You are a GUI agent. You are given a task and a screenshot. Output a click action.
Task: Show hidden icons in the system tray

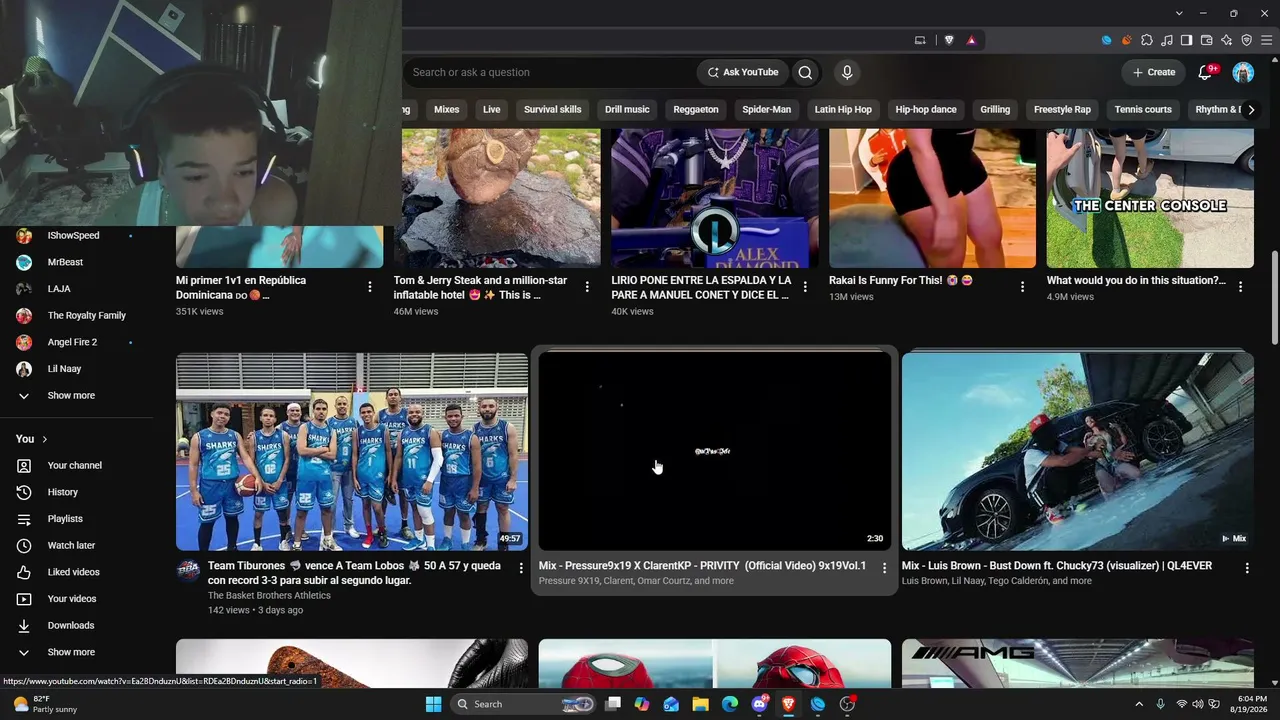pos(1139,704)
